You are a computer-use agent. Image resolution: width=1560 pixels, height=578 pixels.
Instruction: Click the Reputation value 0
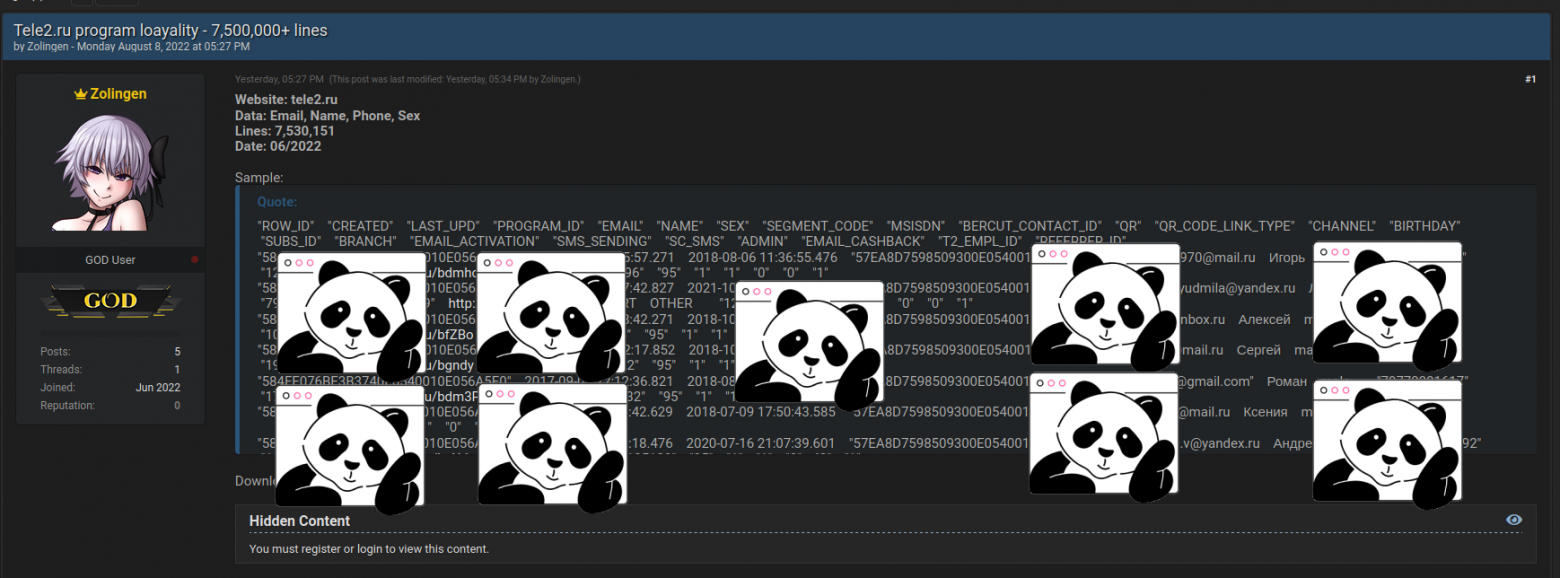pyautogui.click(x=177, y=406)
